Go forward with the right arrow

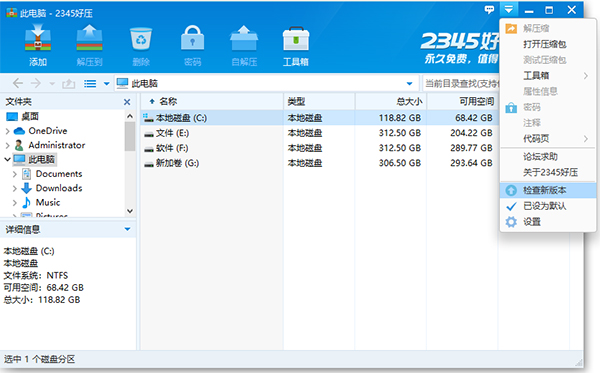36,83
